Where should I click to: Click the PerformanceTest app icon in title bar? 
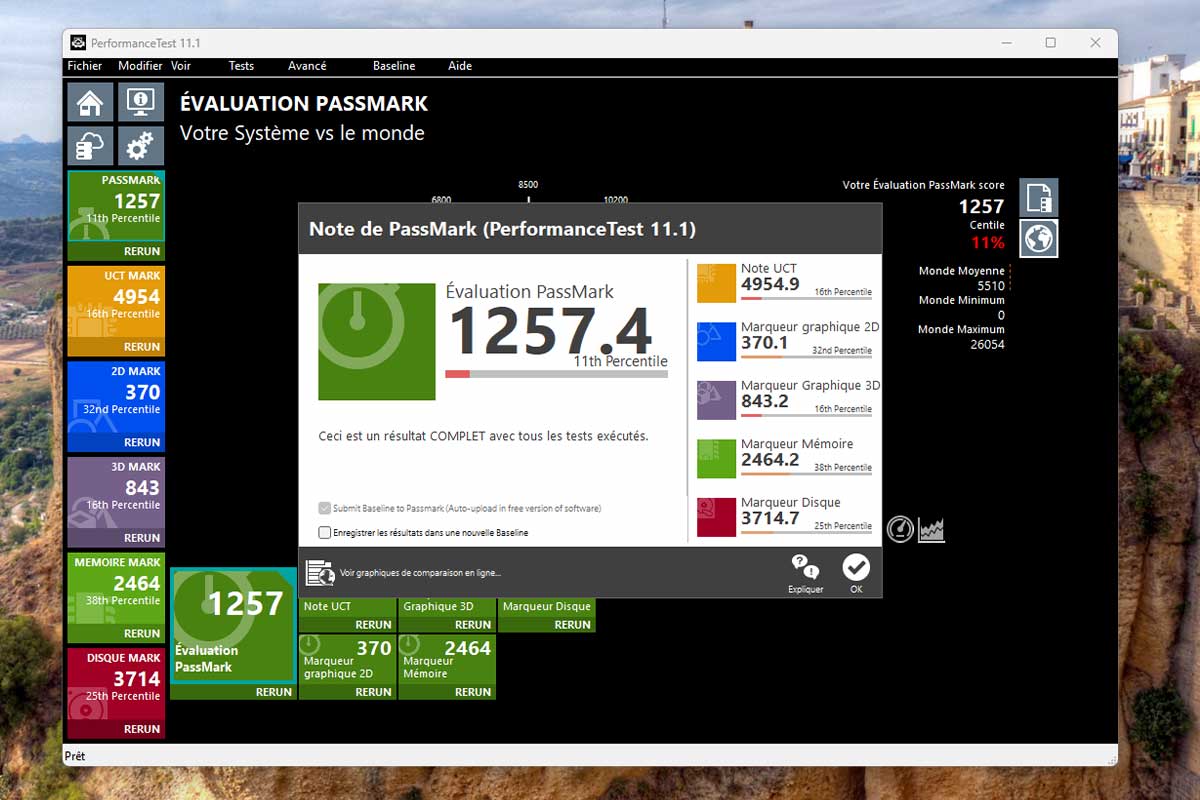click(78, 43)
